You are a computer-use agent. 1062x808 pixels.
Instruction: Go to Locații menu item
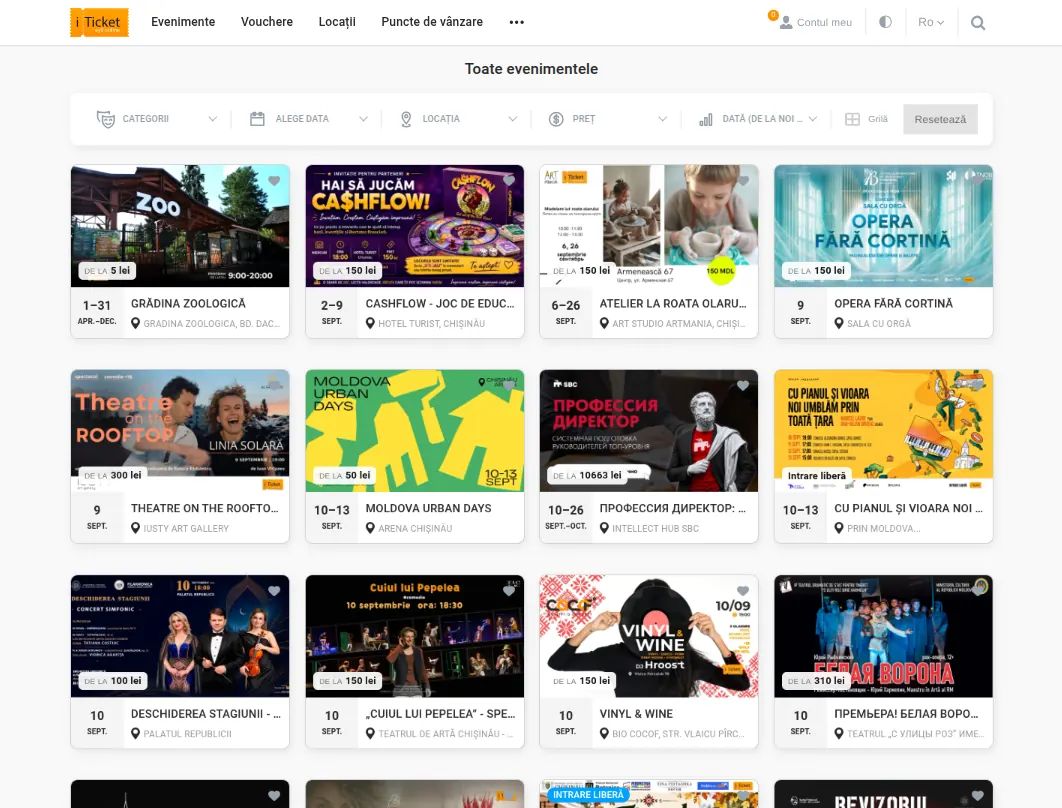[x=337, y=22]
